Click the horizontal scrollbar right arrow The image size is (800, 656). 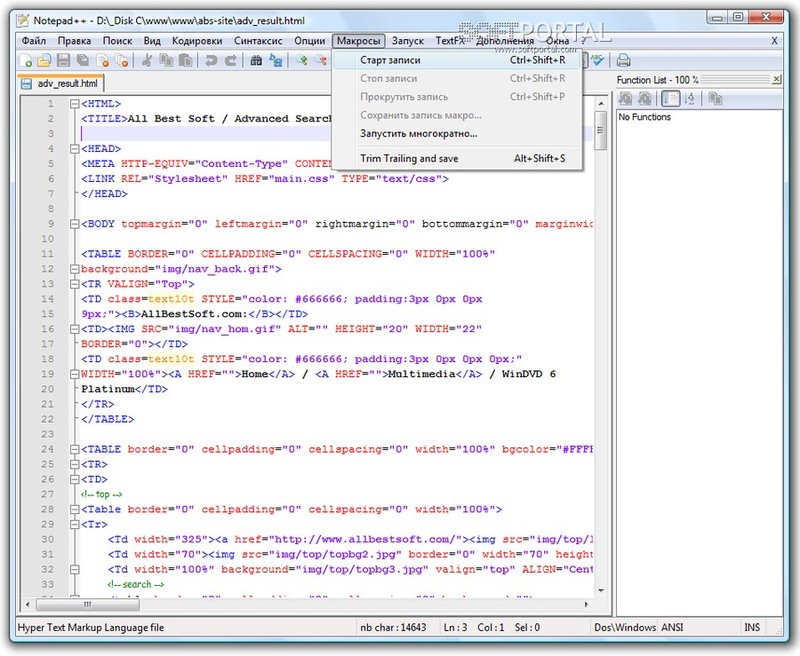587,604
